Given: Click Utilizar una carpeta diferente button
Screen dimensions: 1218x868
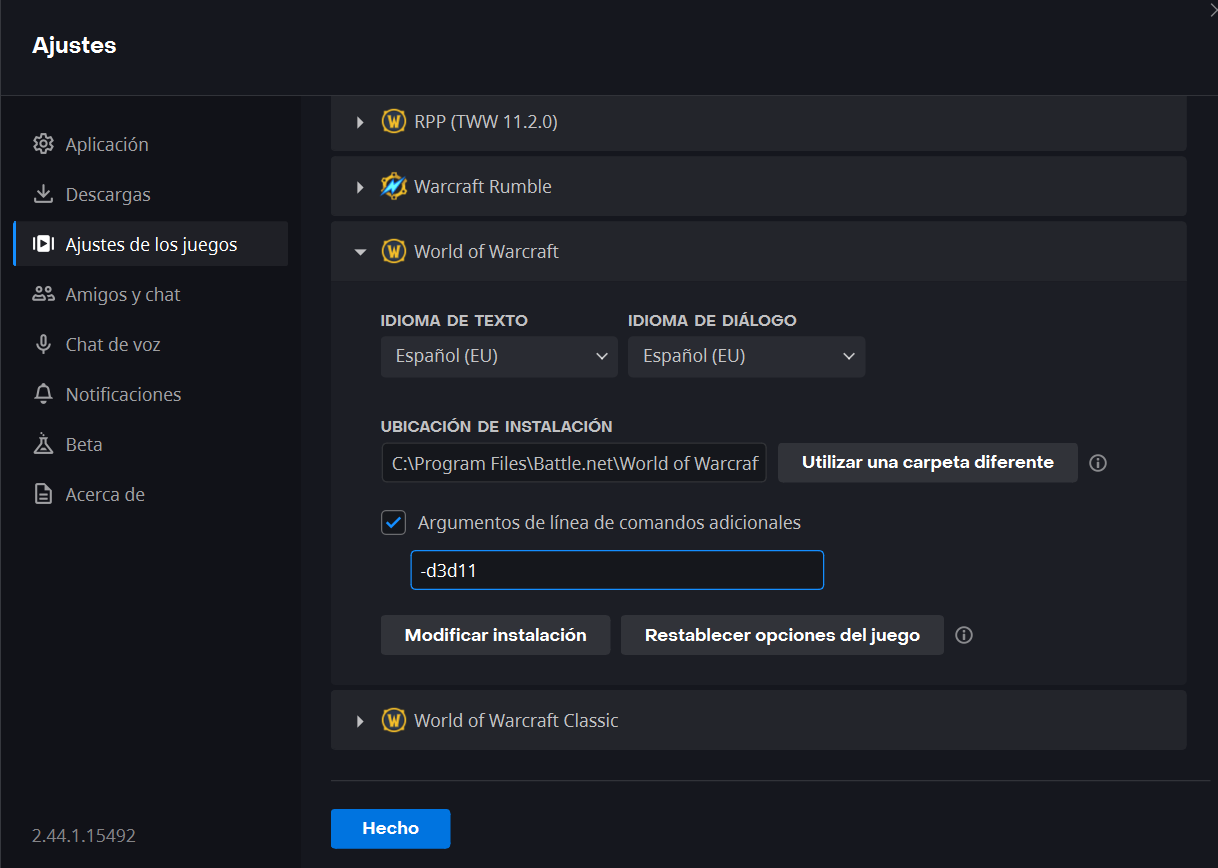Looking at the screenshot, I should point(928,463).
